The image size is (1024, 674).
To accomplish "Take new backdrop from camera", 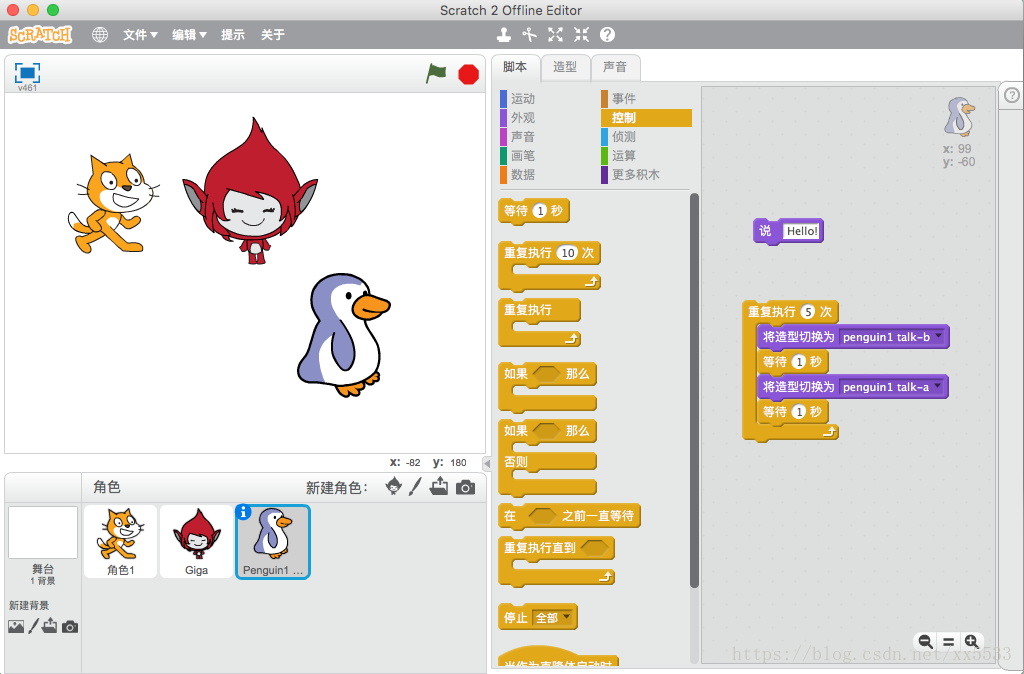I will tap(70, 627).
